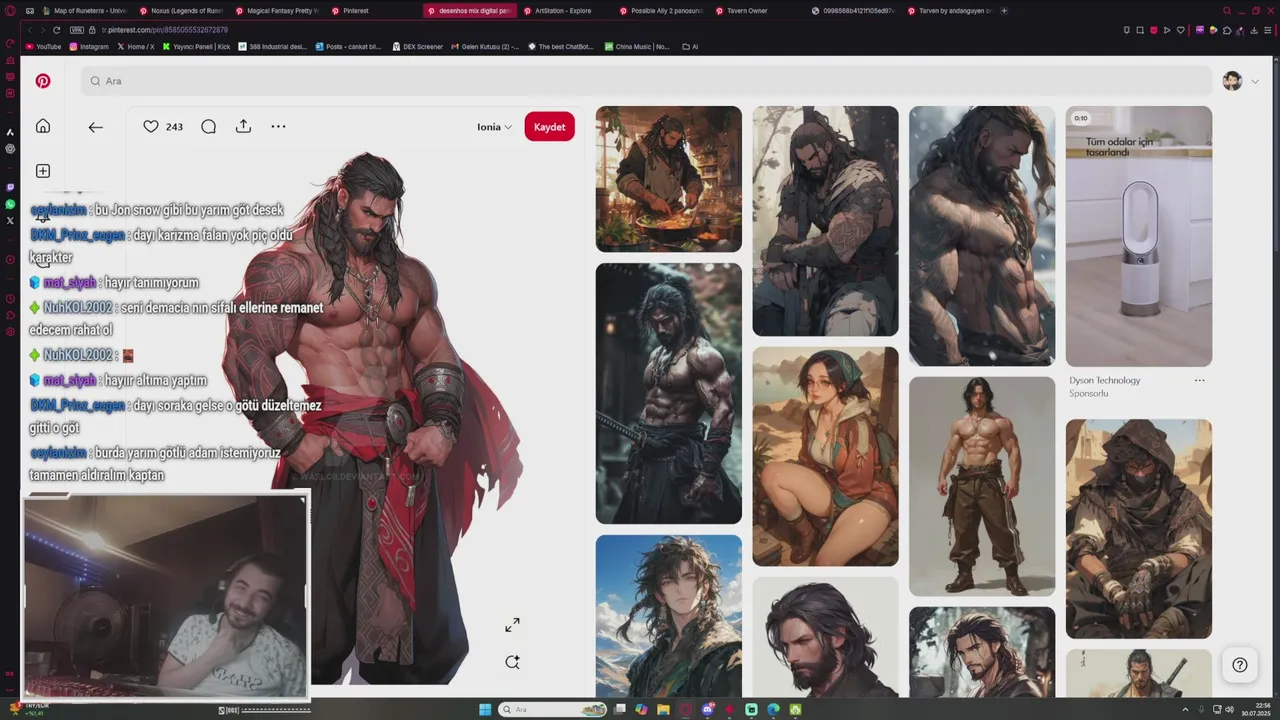The image size is (1280, 720).
Task: Show hidden tray icons chevron
Action: (1185, 709)
